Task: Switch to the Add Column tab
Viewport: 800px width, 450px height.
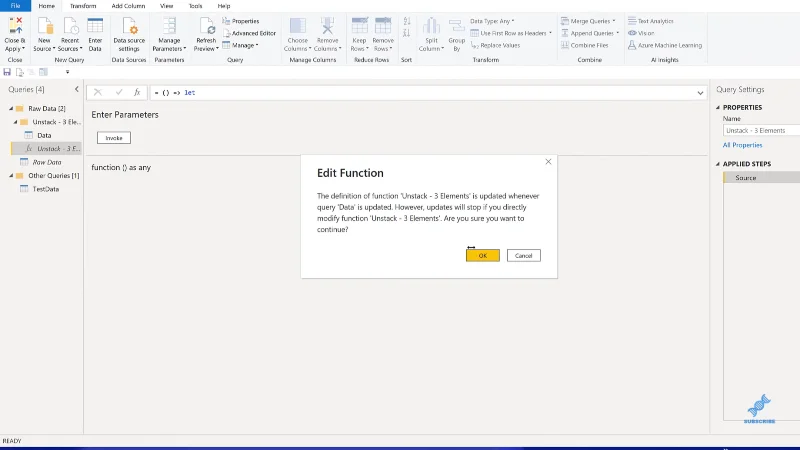Action: click(x=128, y=6)
